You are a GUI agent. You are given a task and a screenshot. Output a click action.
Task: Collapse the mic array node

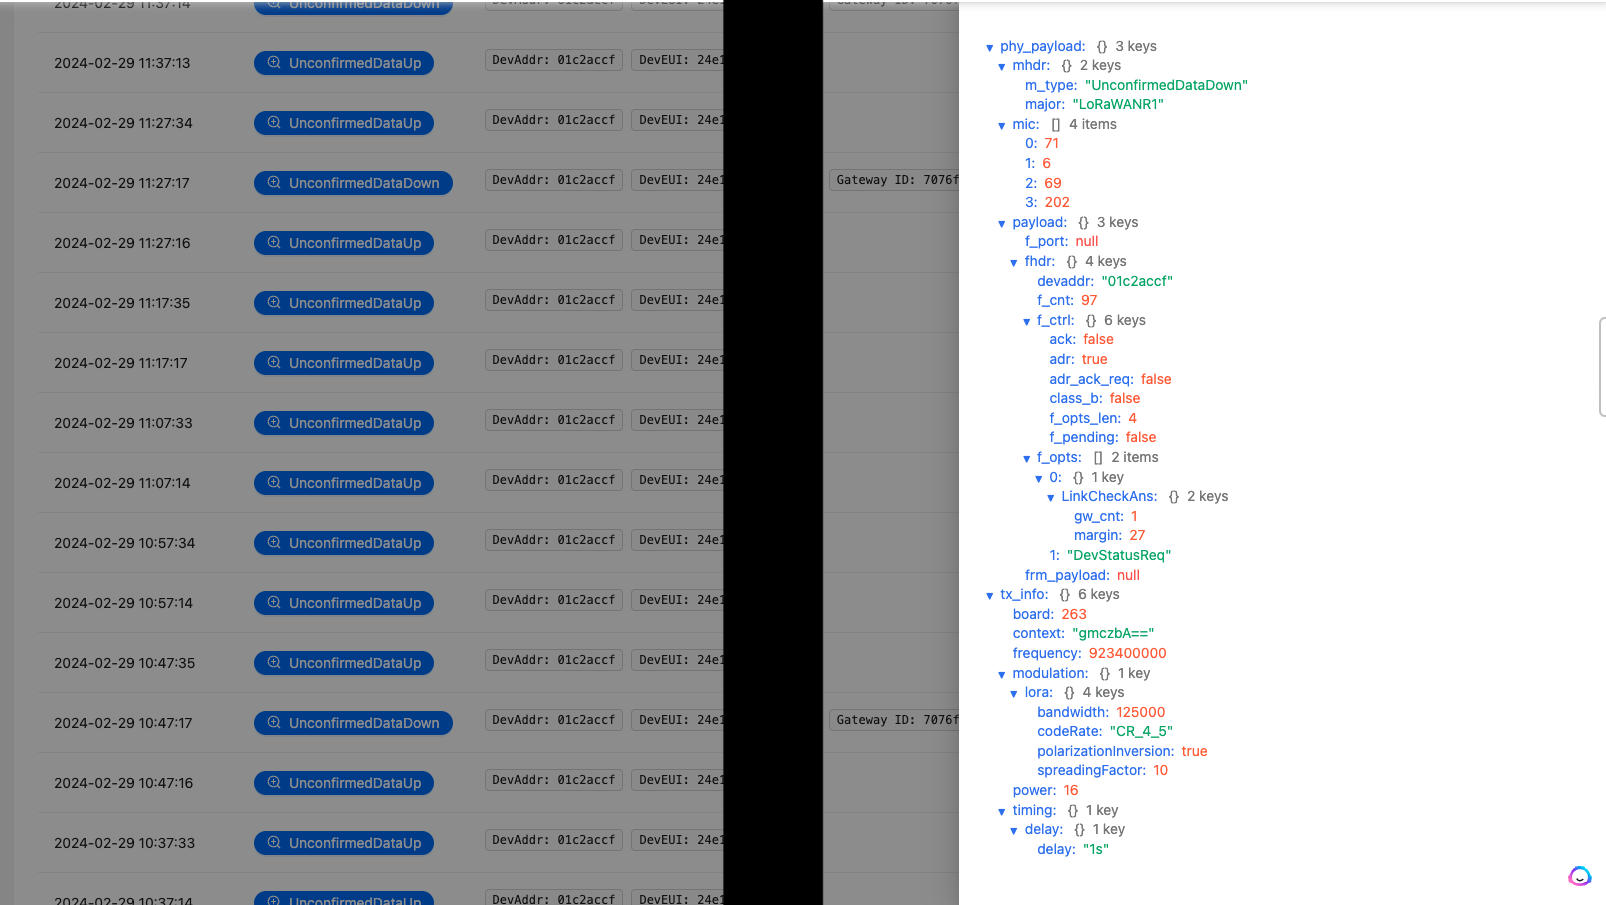coord(1002,125)
